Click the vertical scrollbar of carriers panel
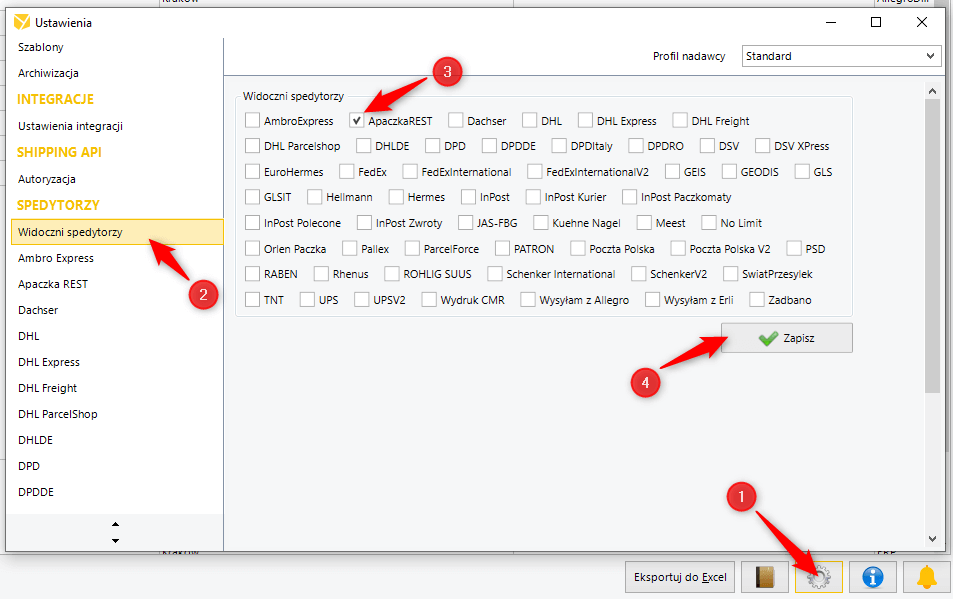The width and height of the screenshot is (953, 599). 933,240
